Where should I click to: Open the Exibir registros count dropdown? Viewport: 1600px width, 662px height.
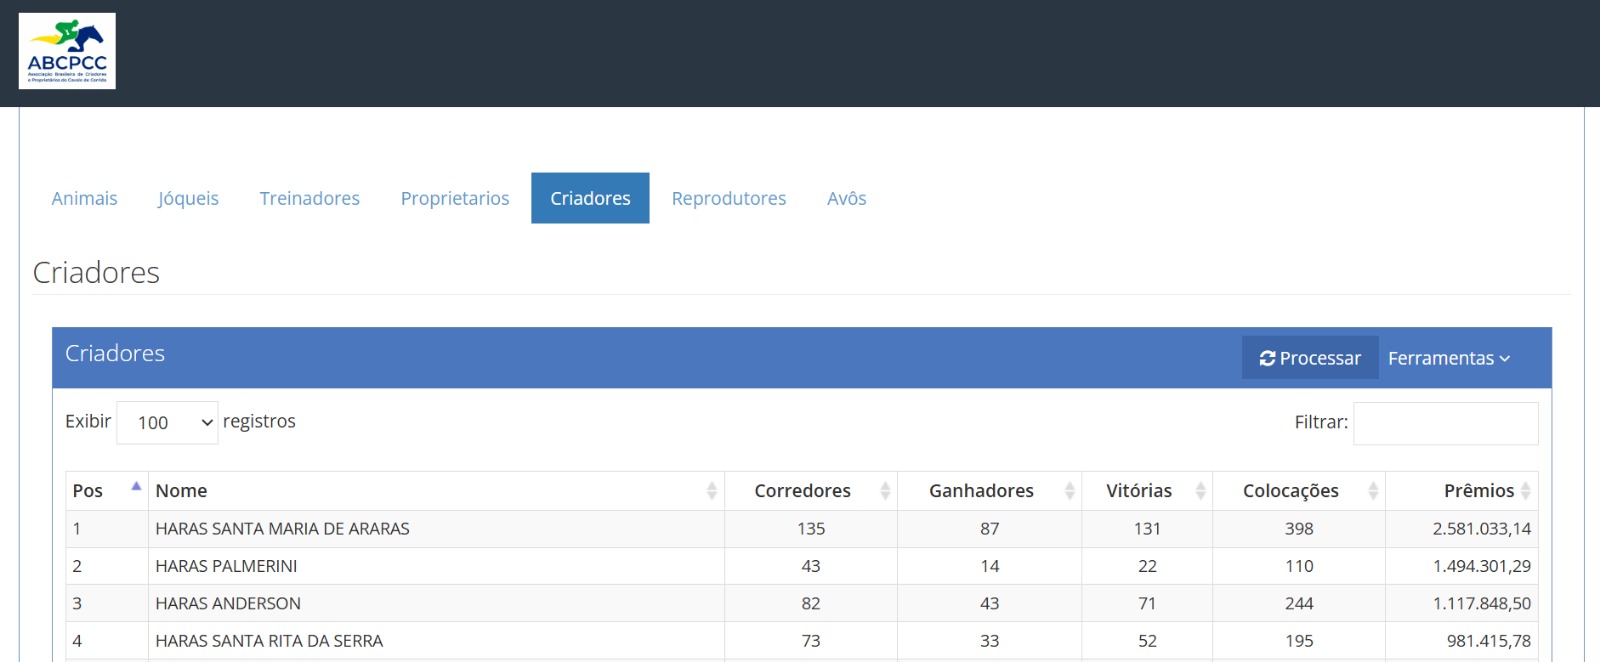click(x=167, y=423)
